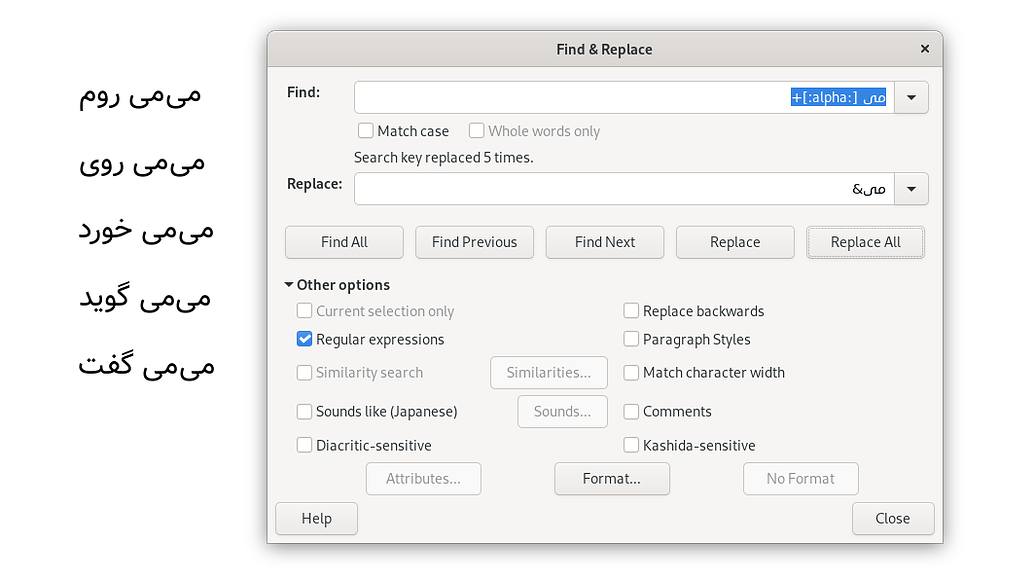Open the Help page
Viewport: 1035px width, 579px height.
pyautogui.click(x=316, y=518)
